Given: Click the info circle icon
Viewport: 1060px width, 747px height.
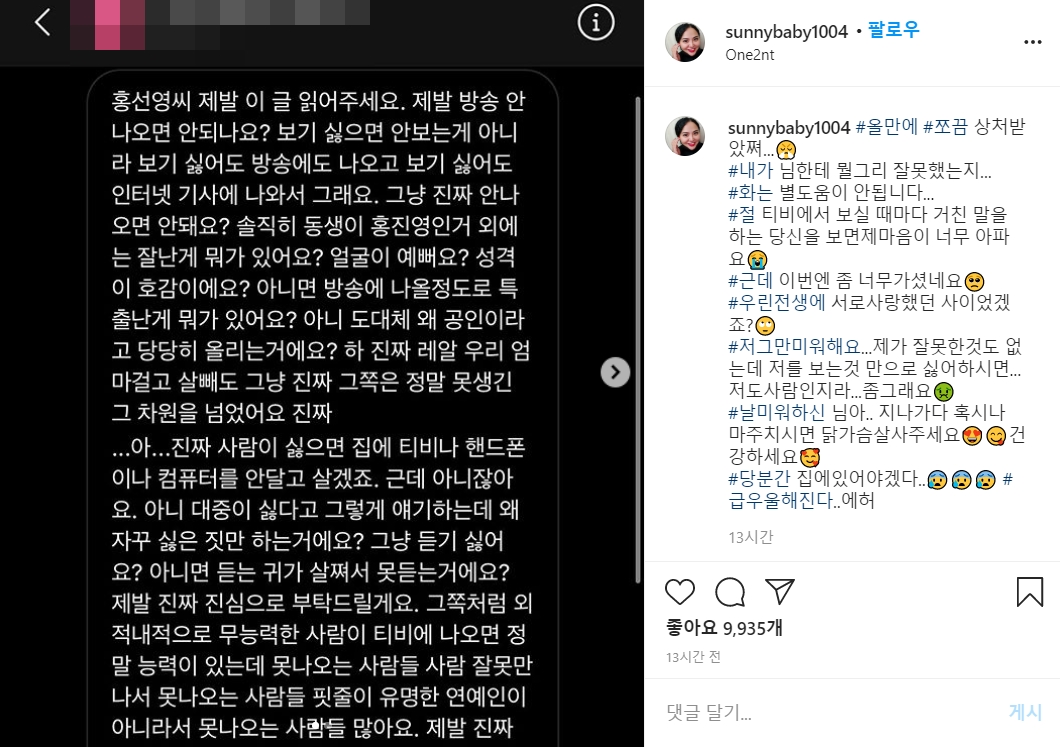Looking at the screenshot, I should click(x=596, y=23).
